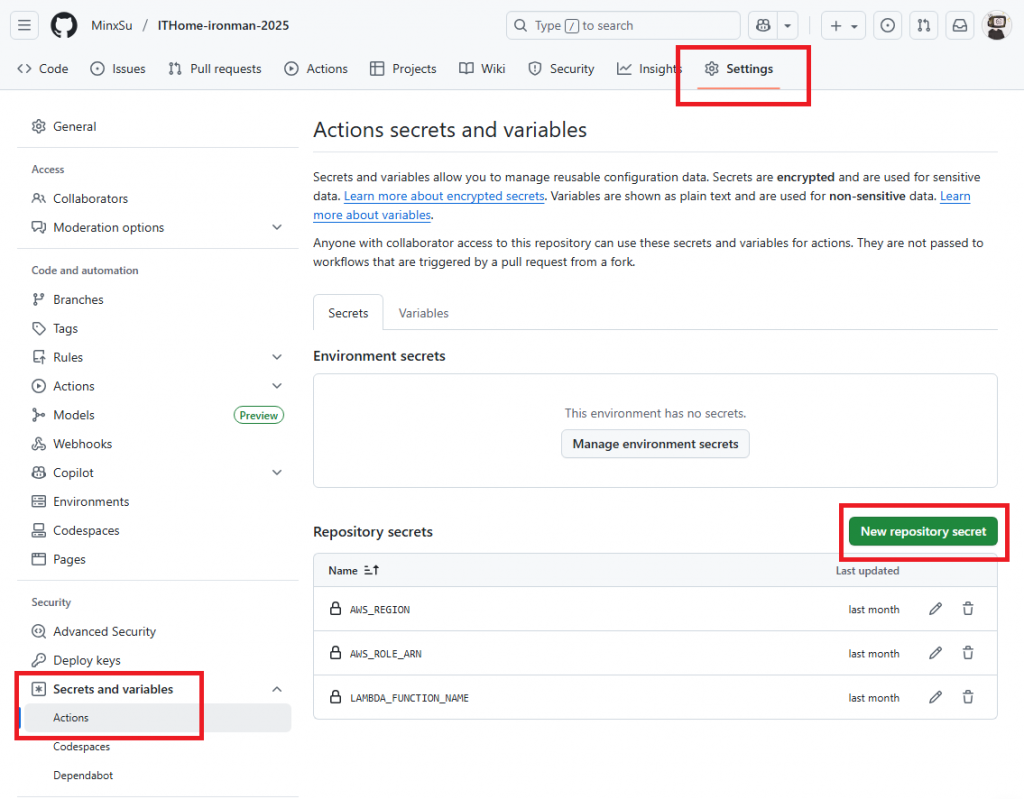The width and height of the screenshot is (1024, 799).
Task: Delete the LAMBDA_FUNCTION_NAME secret trash icon
Action: coord(968,697)
